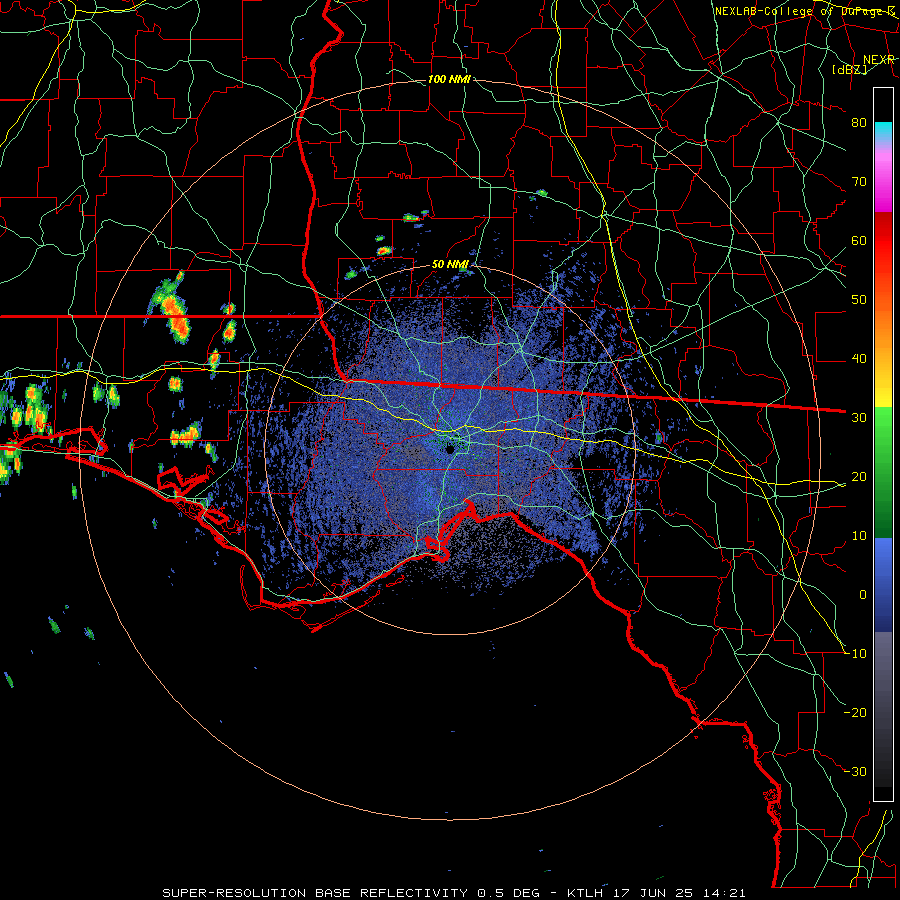This screenshot has height=900, width=900.
Task: Click the [dBZ] unit label
Action: pyautogui.click(x=849, y=69)
